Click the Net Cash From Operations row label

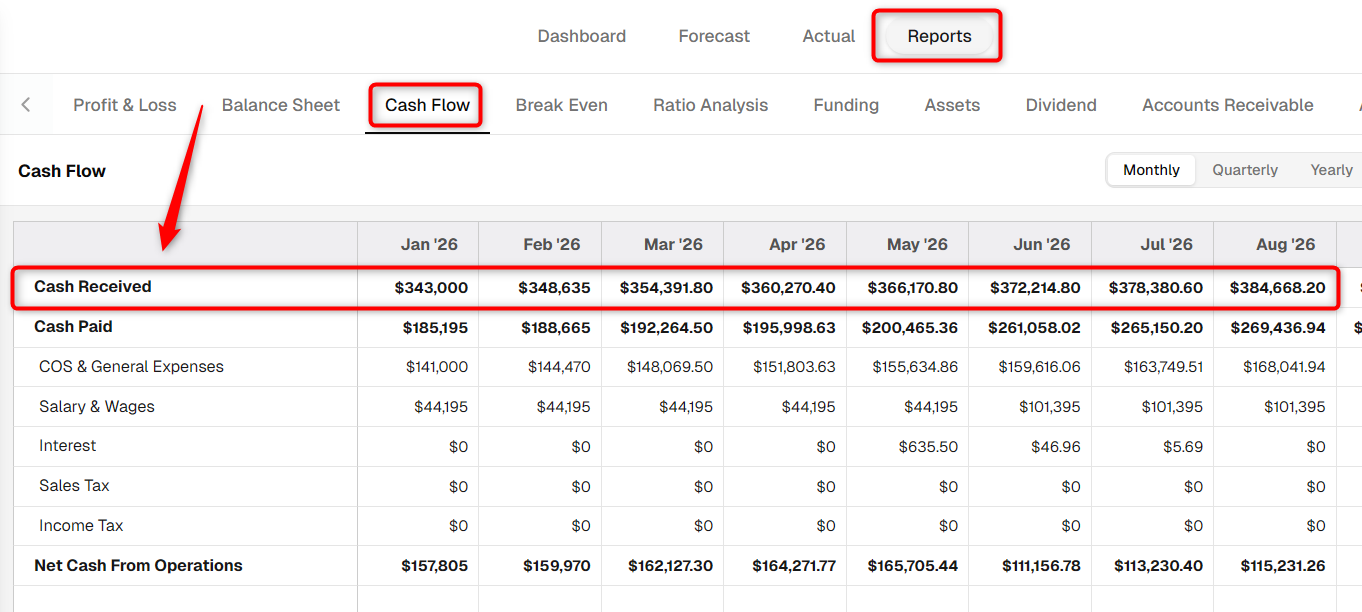click(138, 566)
